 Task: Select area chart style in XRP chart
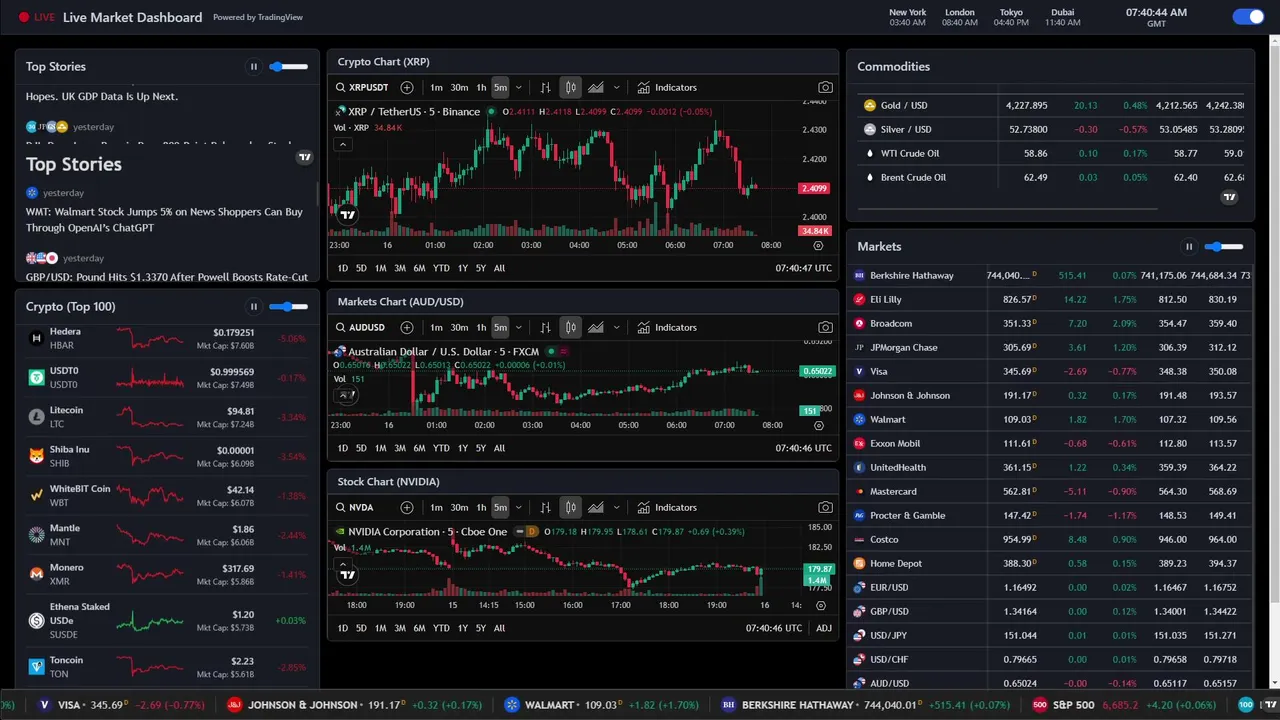pyautogui.click(x=596, y=87)
